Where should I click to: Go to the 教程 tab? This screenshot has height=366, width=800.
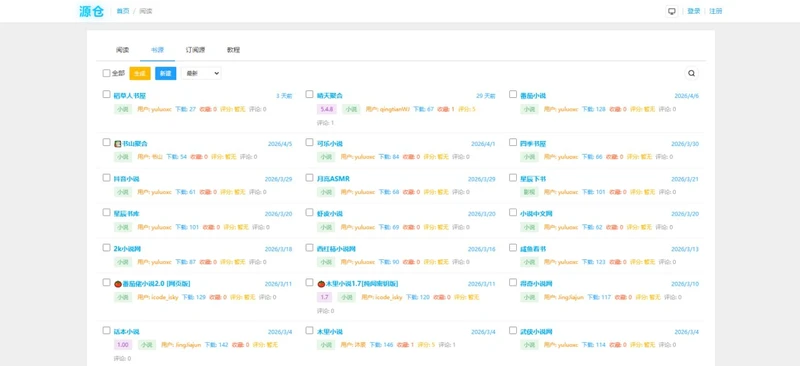pyautogui.click(x=233, y=50)
